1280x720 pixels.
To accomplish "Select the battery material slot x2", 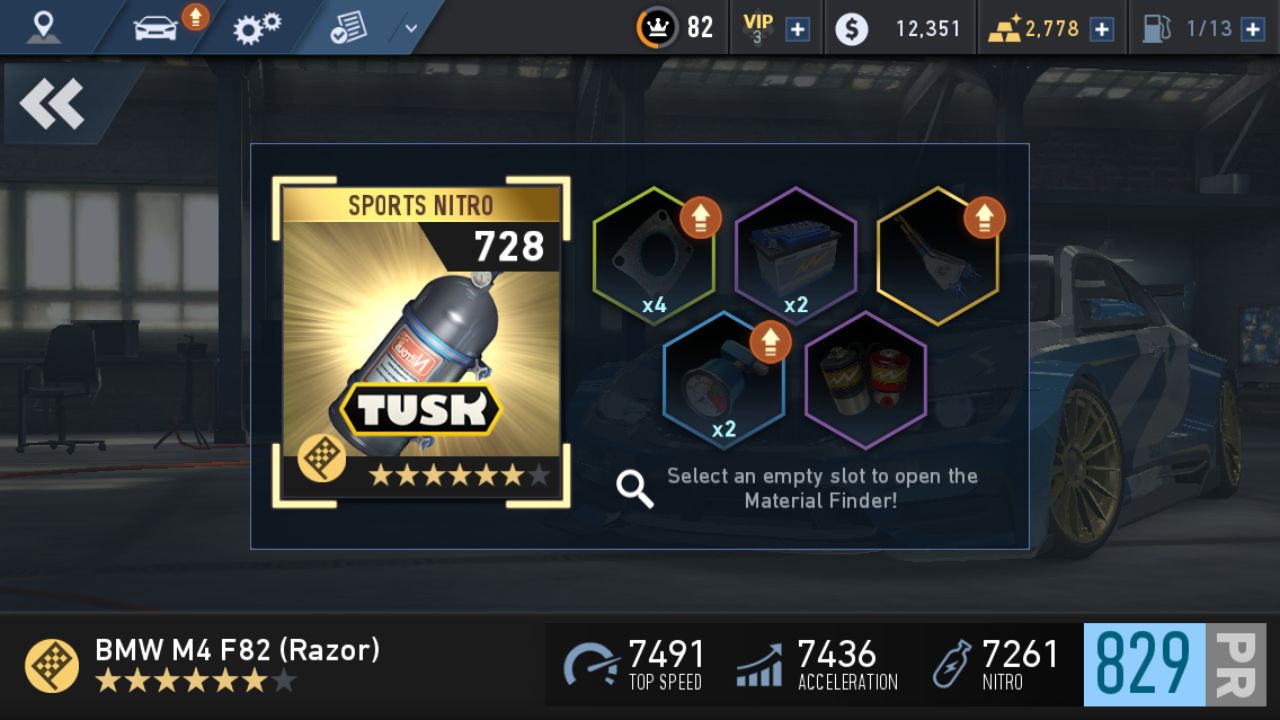I will tap(796, 256).
